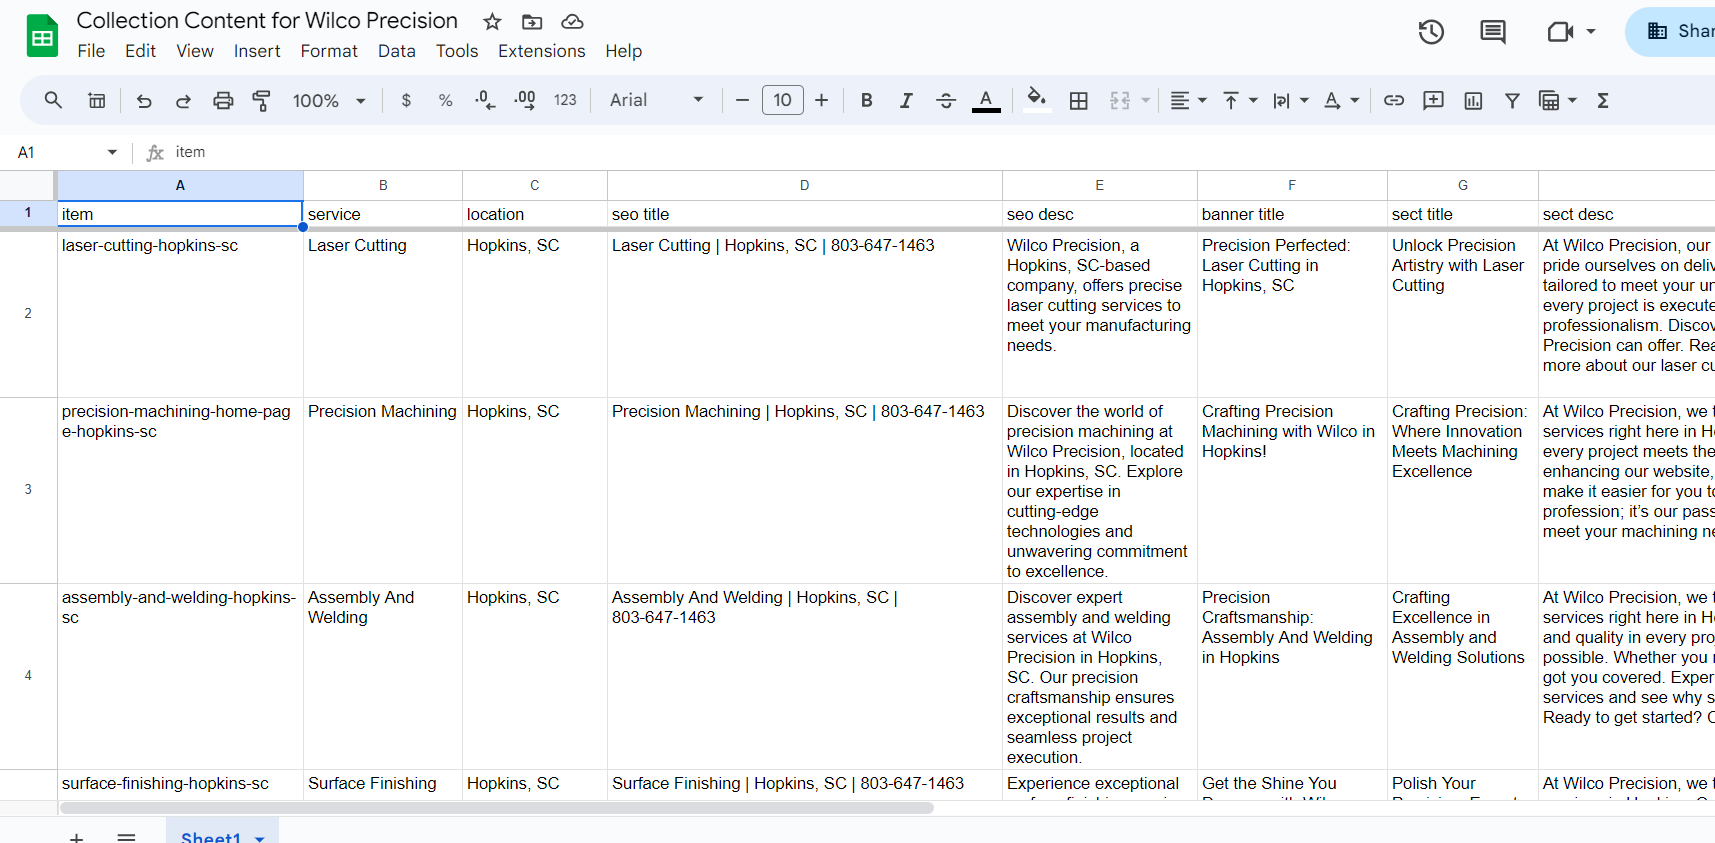Apply percent format icon
The height and width of the screenshot is (843, 1715).
445,100
